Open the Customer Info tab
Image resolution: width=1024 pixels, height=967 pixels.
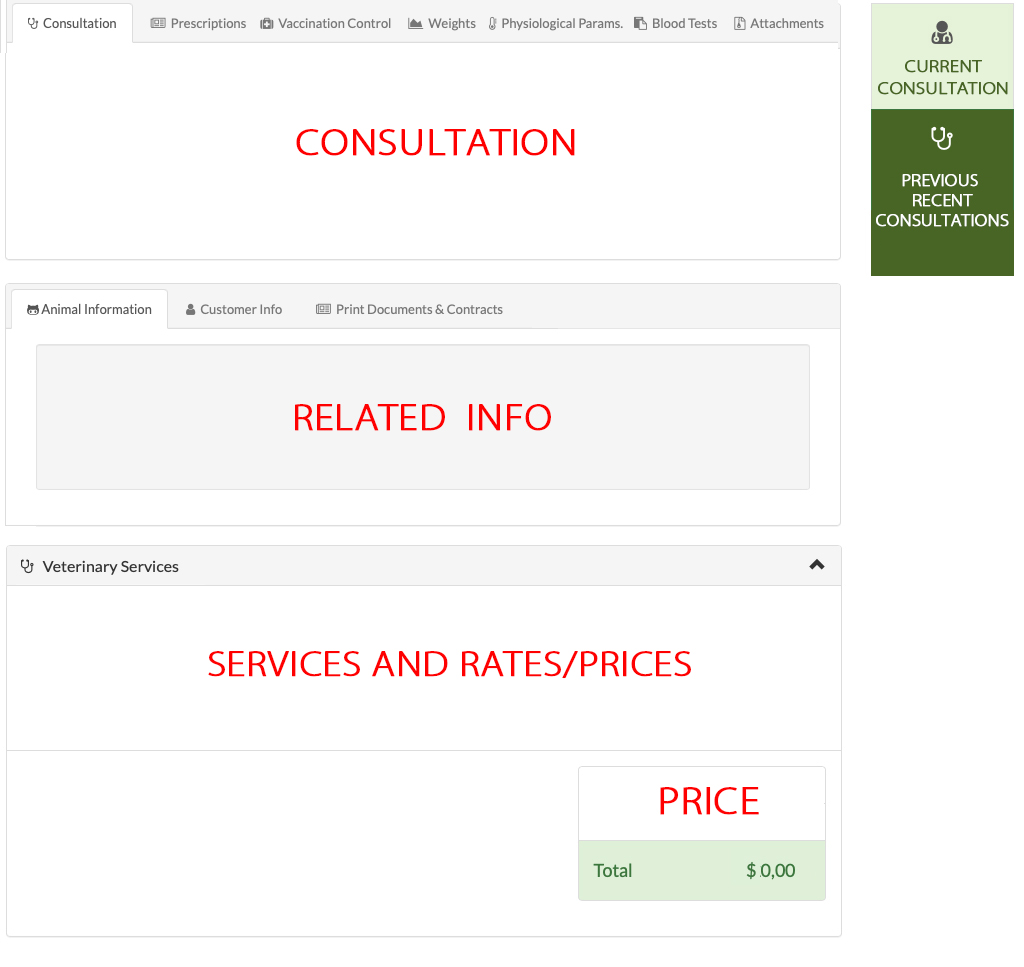click(x=234, y=309)
